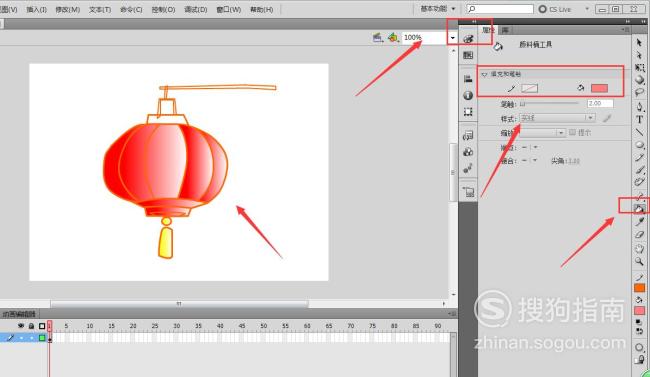Toggle the layer lock column icon
Viewport: 650px width, 377px height.
pos(31,326)
